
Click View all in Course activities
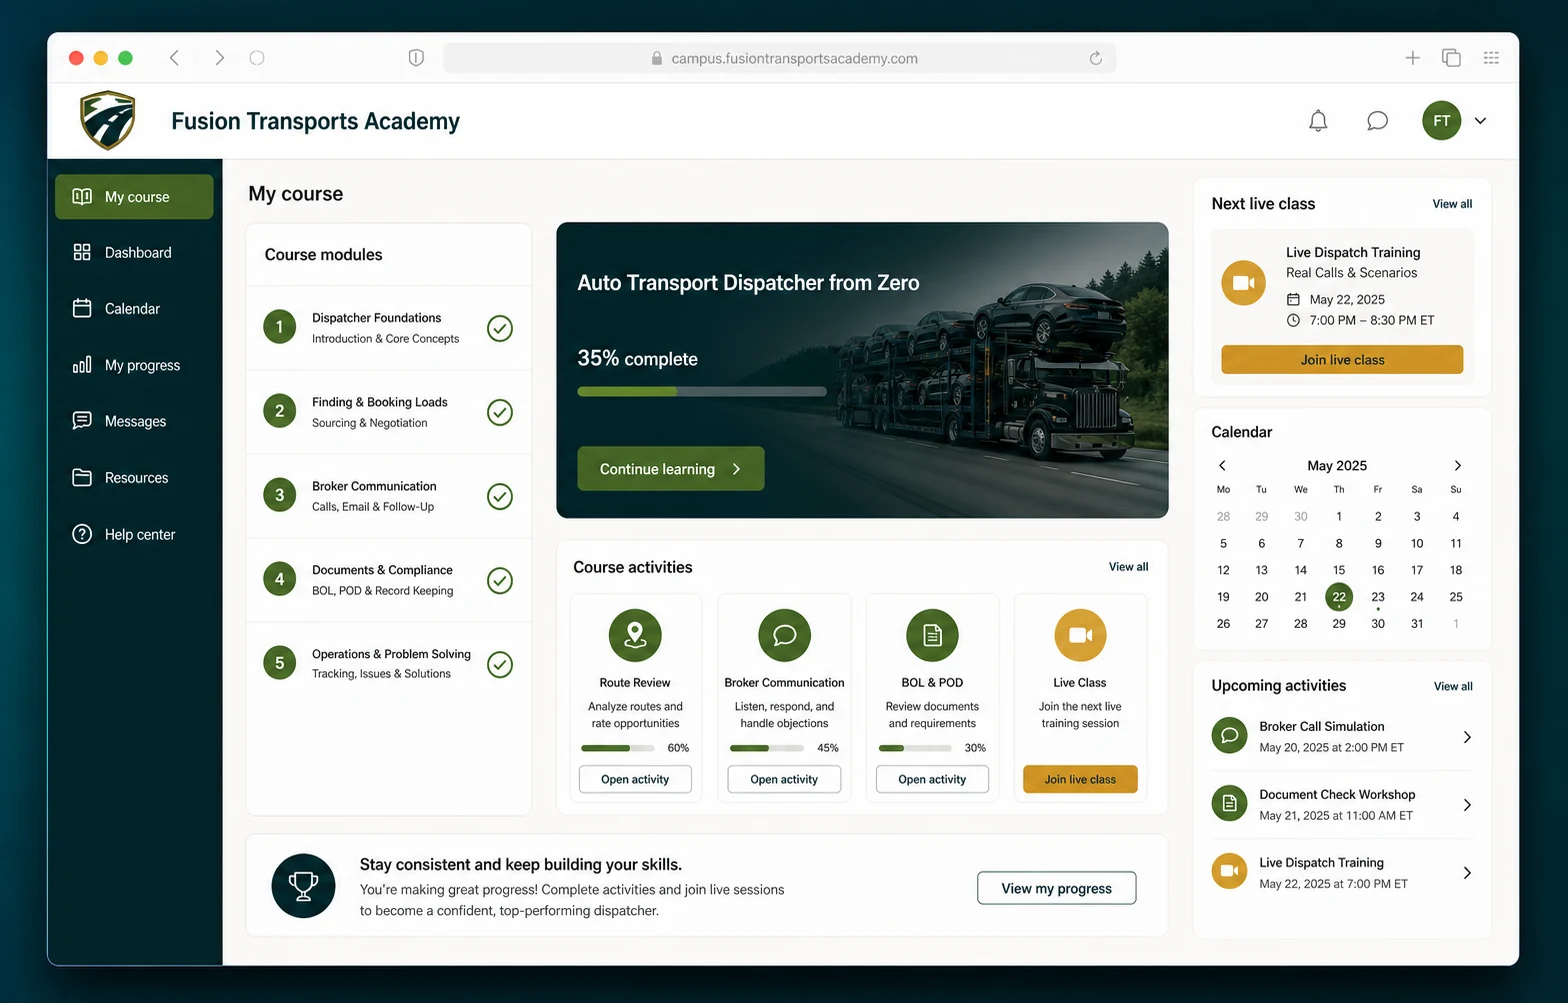click(1128, 567)
